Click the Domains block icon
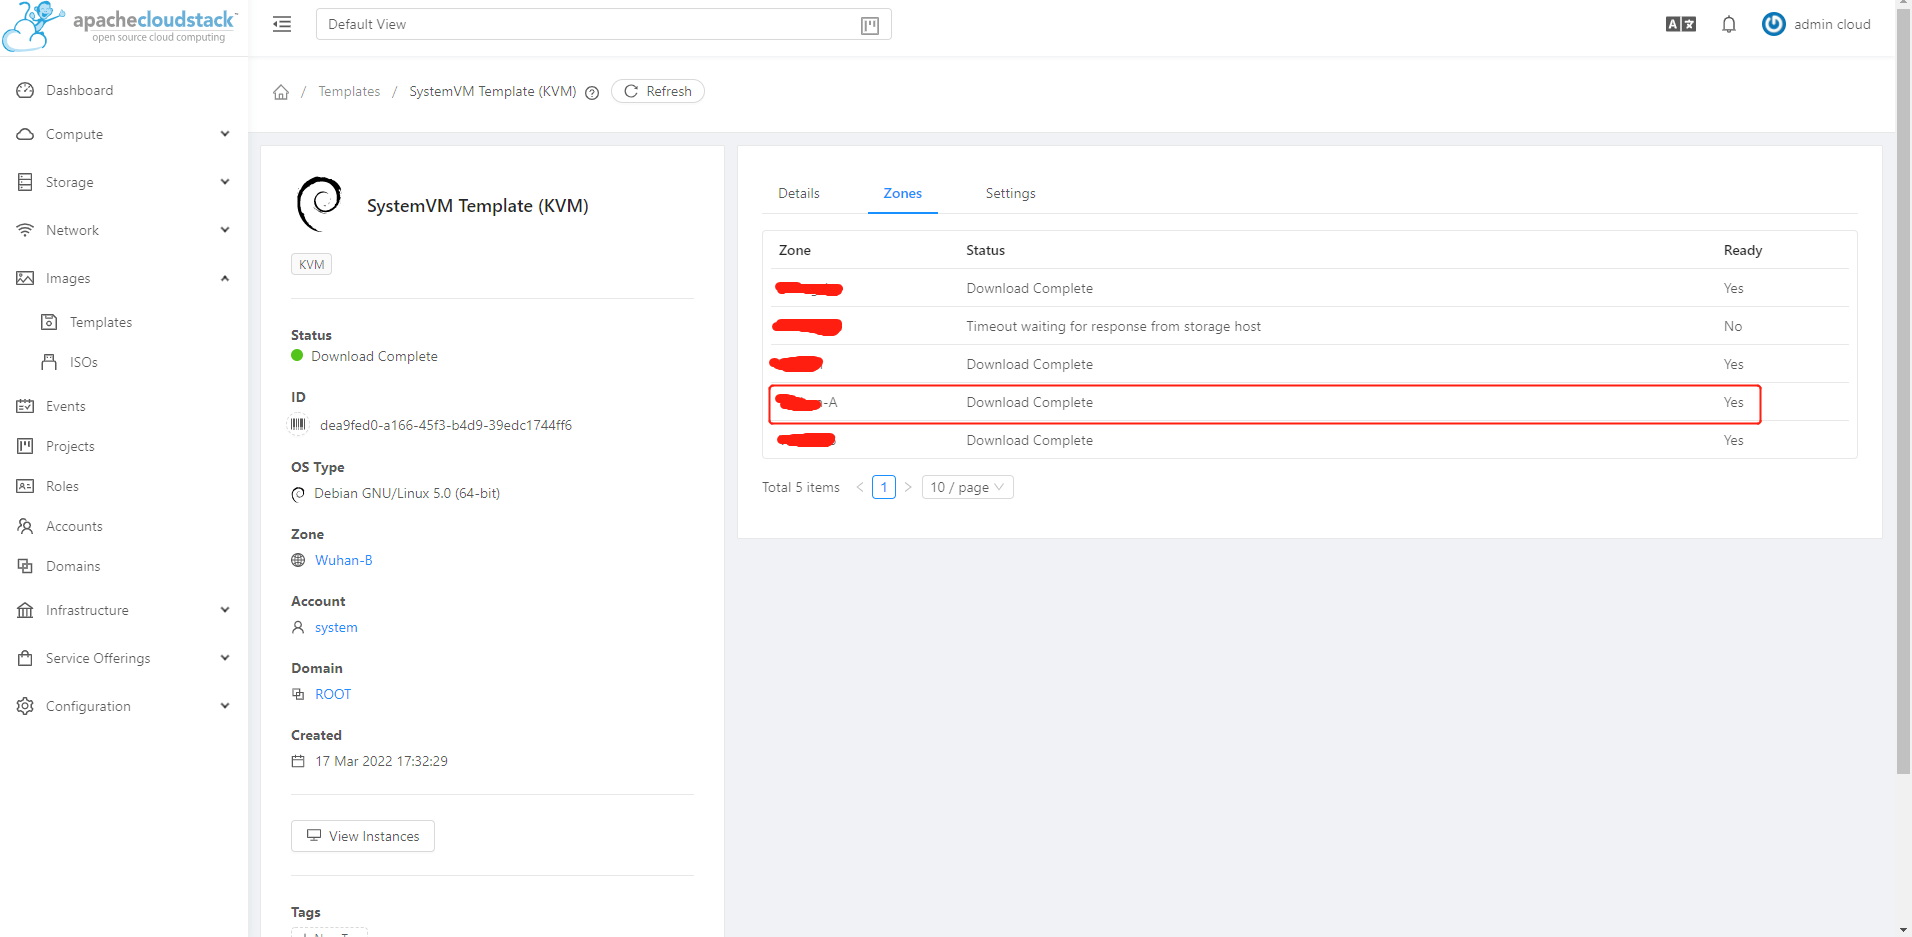Image resolution: width=1912 pixels, height=937 pixels. [x=25, y=566]
